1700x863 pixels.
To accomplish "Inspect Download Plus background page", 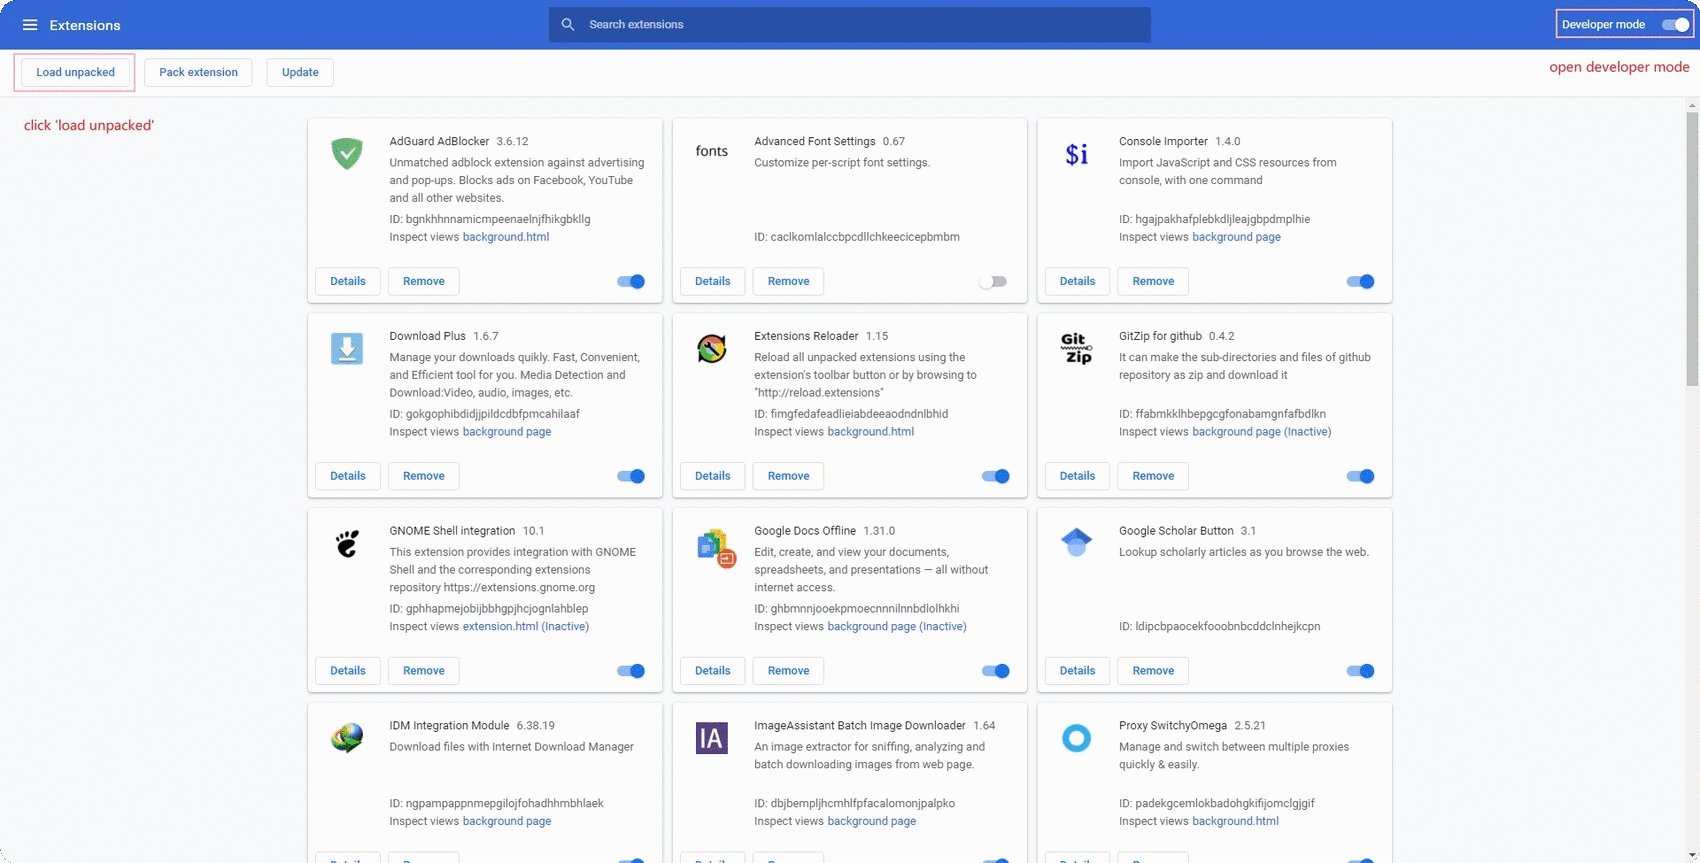I will 507,432.
